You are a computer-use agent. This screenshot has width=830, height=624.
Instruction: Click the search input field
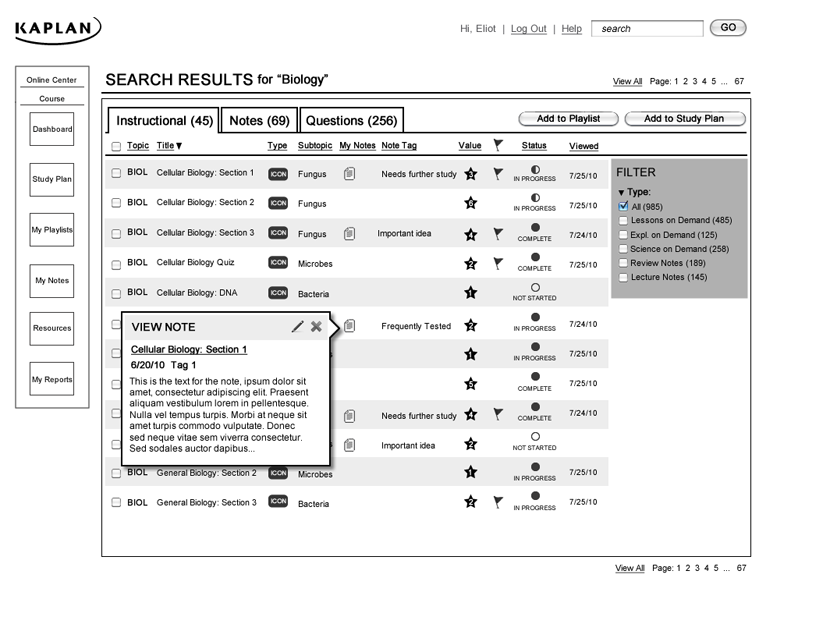coord(646,29)
